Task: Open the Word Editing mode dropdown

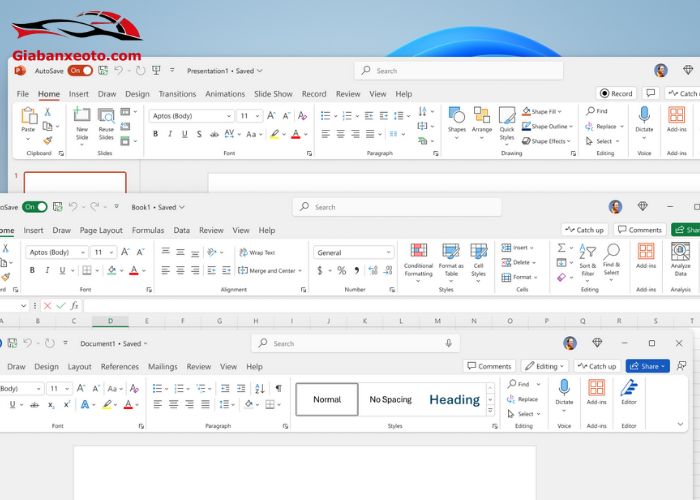Action: click(x=545, y=366)
